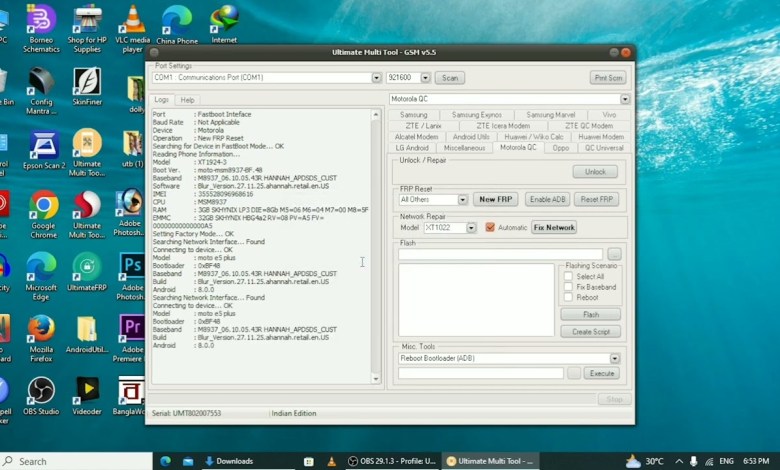
Task: Open Videoder desktop shortcut
Action: [87, 396]
